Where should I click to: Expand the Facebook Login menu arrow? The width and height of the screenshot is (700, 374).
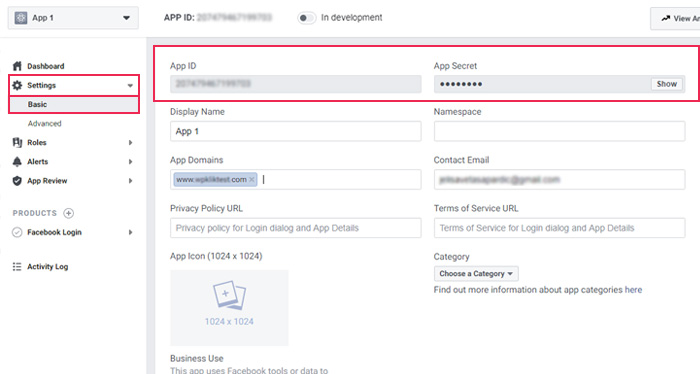[x=130, y=232]
